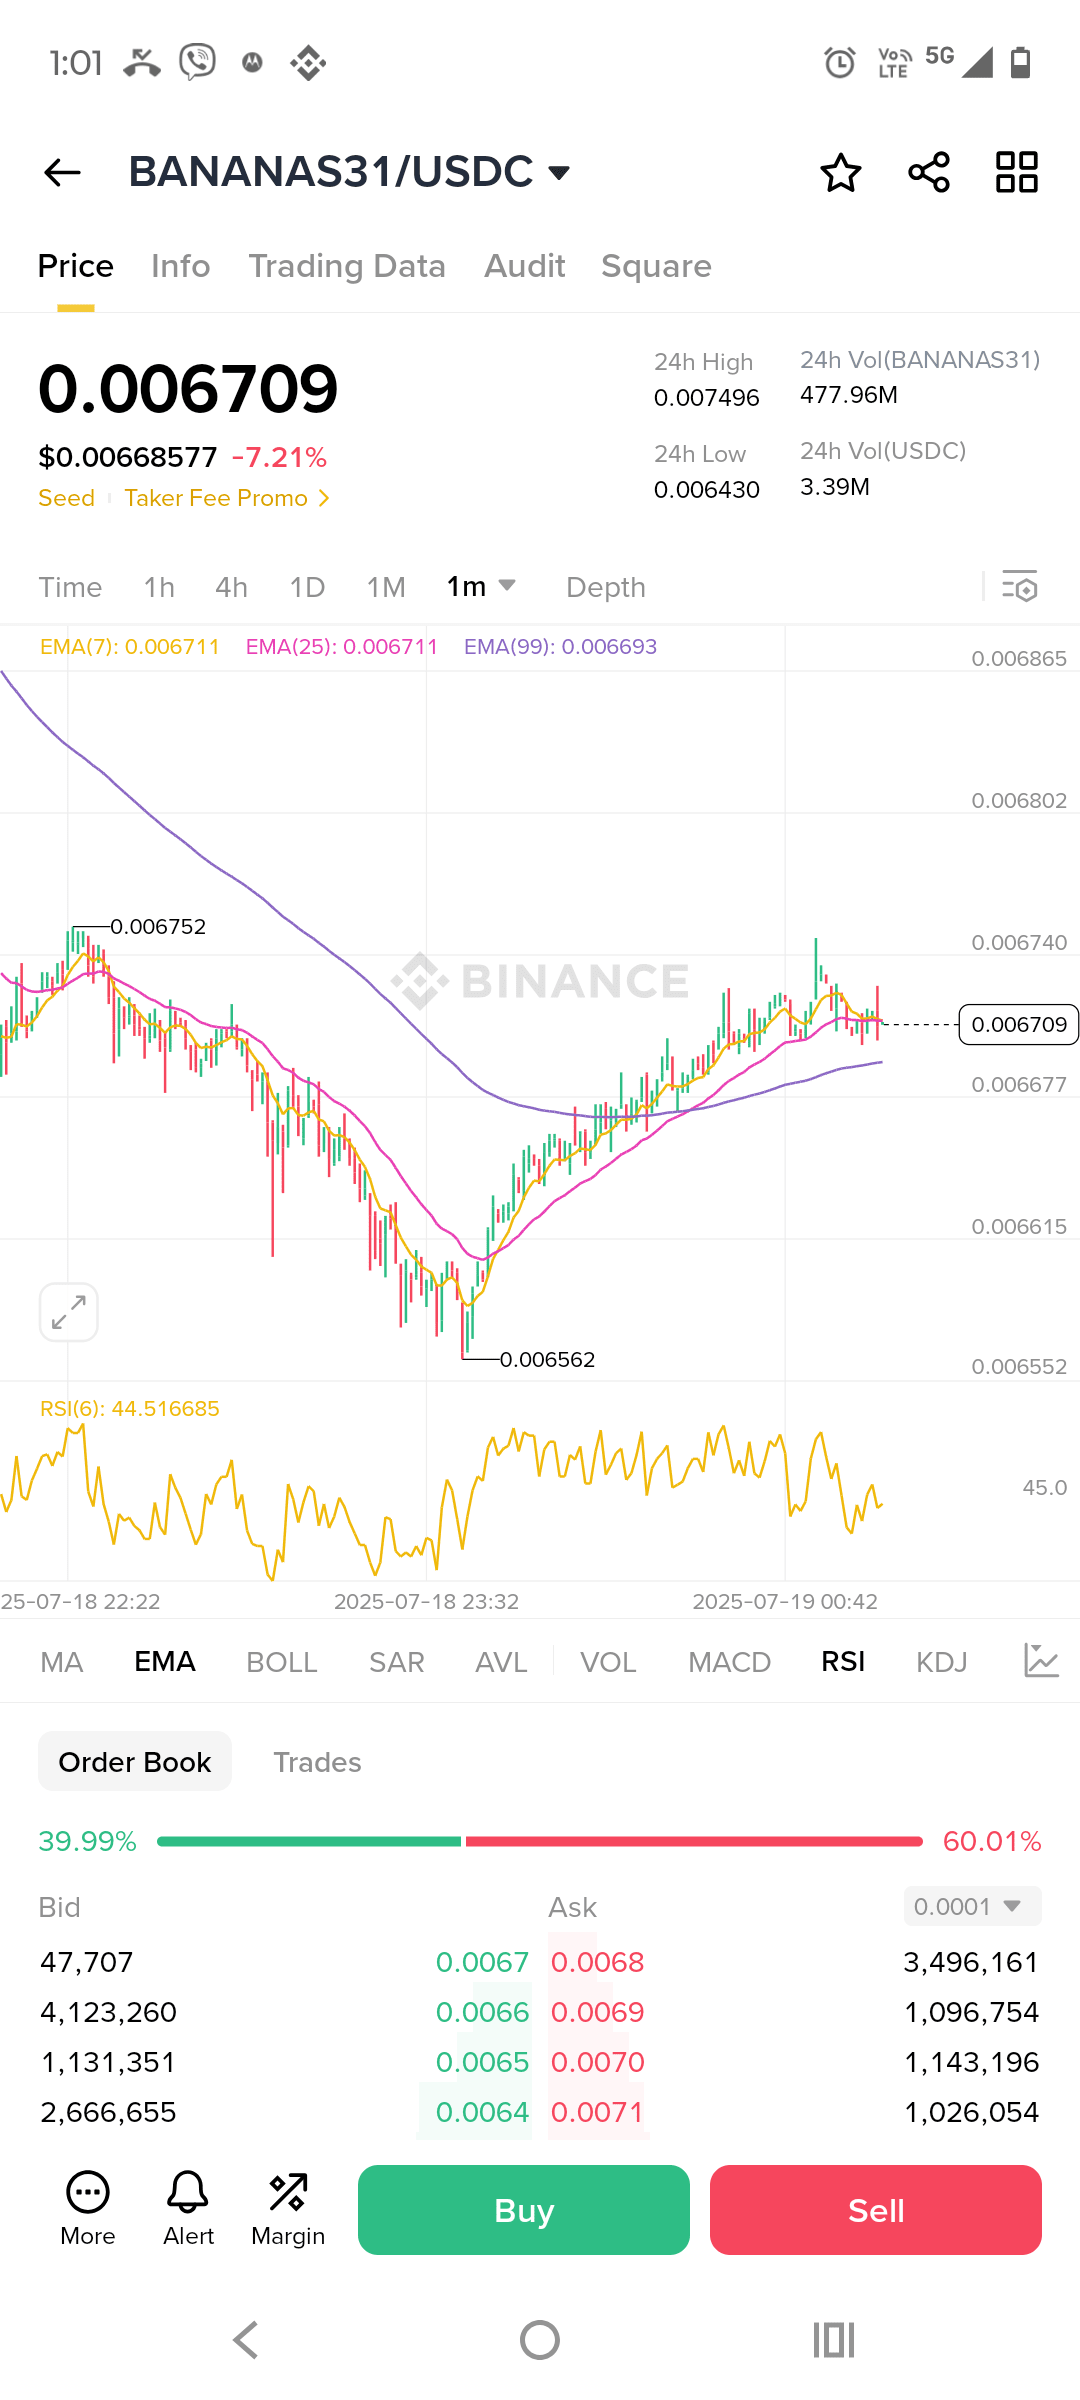The height and width of the screenshot is (2400, 1080).
Task: Toggle the EMA indicator
Action: [165, 1662]
